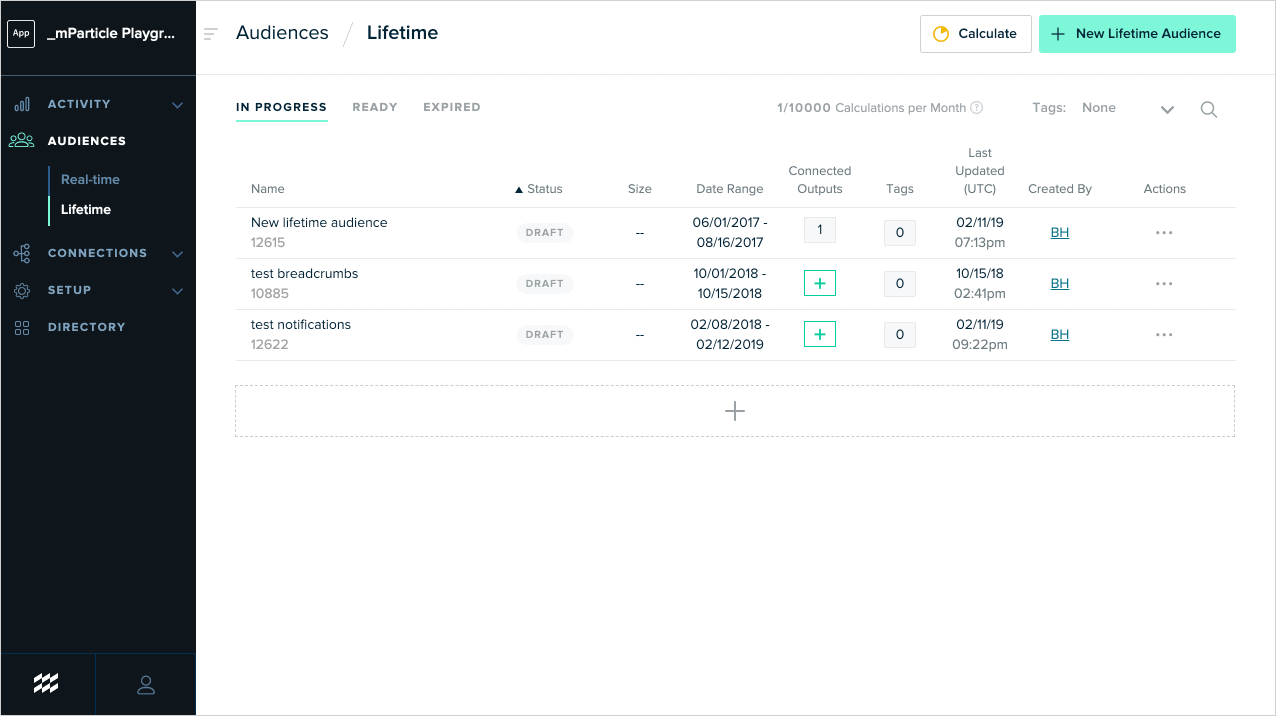
Task: Click the Size column header
Action: [x=640, y=189]
